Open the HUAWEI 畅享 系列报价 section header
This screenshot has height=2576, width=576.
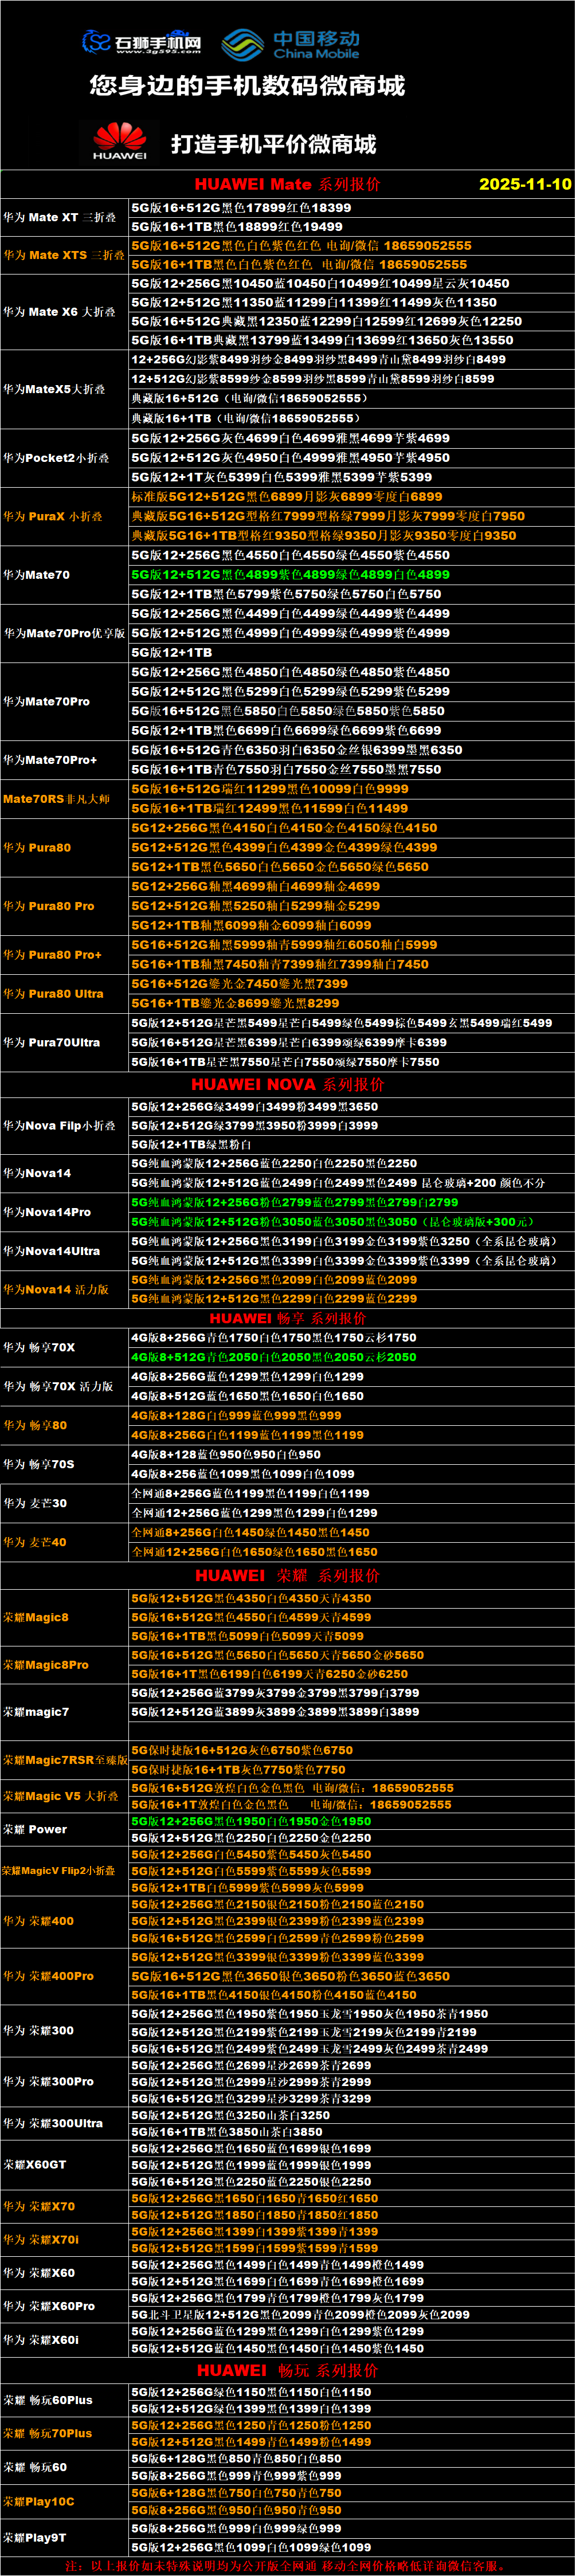(287, 1318)
